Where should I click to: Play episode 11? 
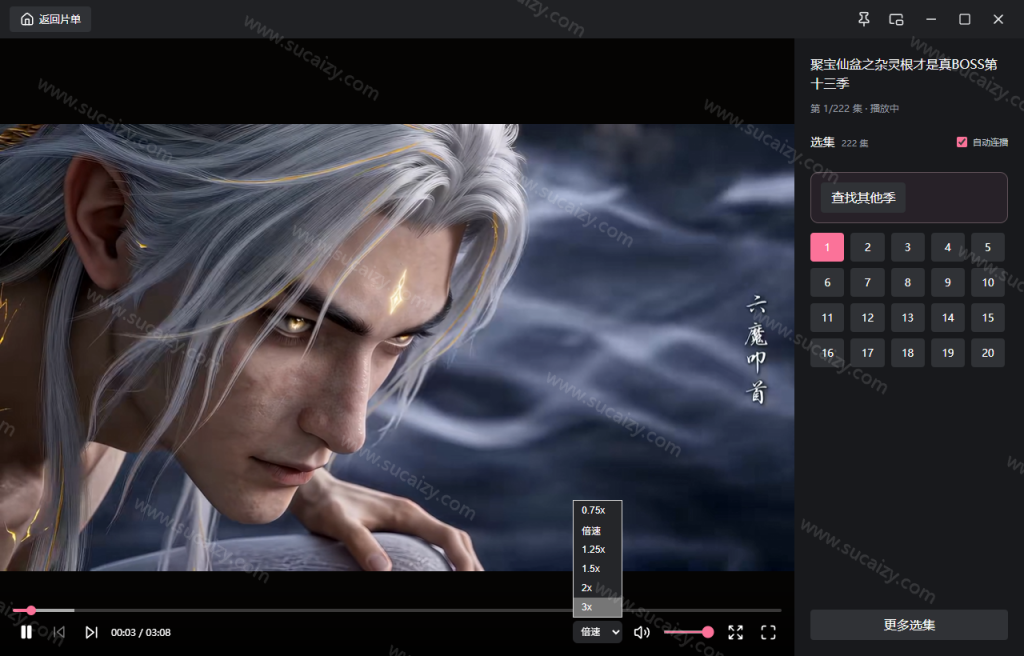(x=827, y=318)
